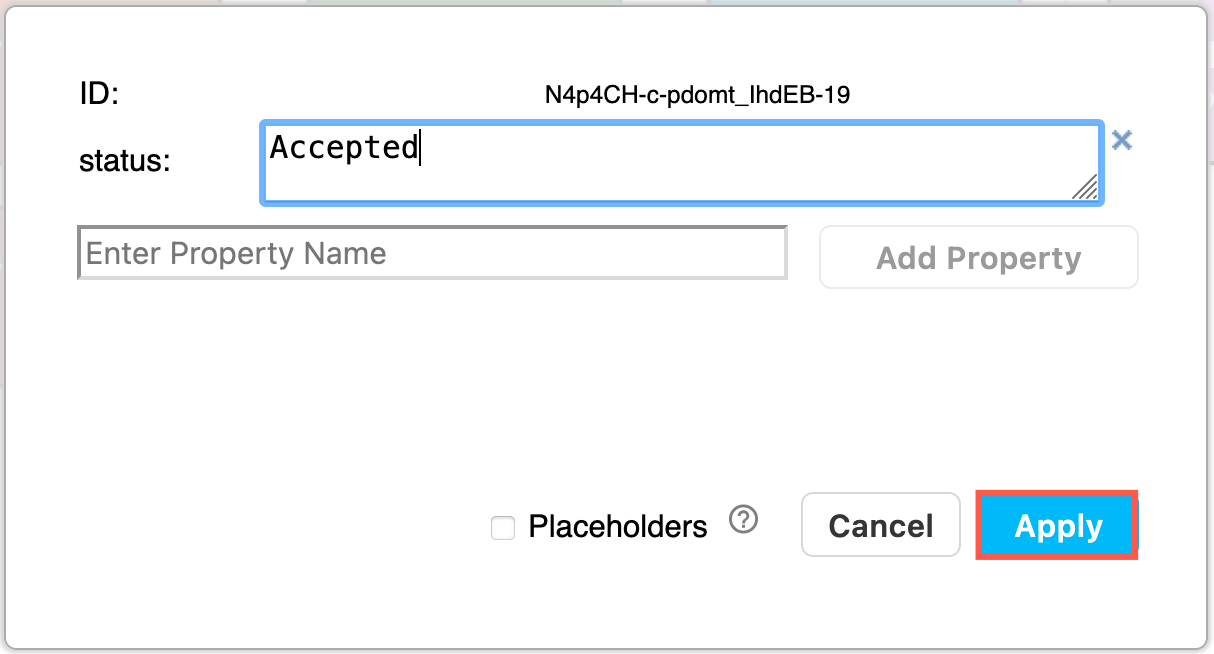Enable the Placeholders checkbox
Viewport: 1214px width, 654px height.
503,527
